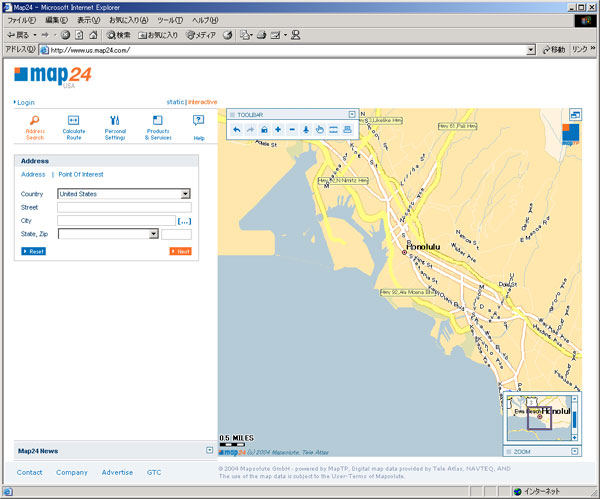The height and width of the screenshot is (499, 600).
Task: Click the Zip code input field
Action: click(x=176, y=234)
